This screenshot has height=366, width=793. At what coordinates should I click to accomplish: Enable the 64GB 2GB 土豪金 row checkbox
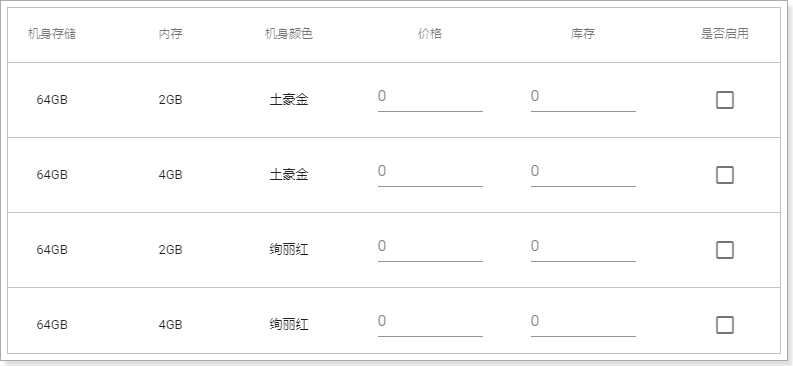[x=725, y=100]
